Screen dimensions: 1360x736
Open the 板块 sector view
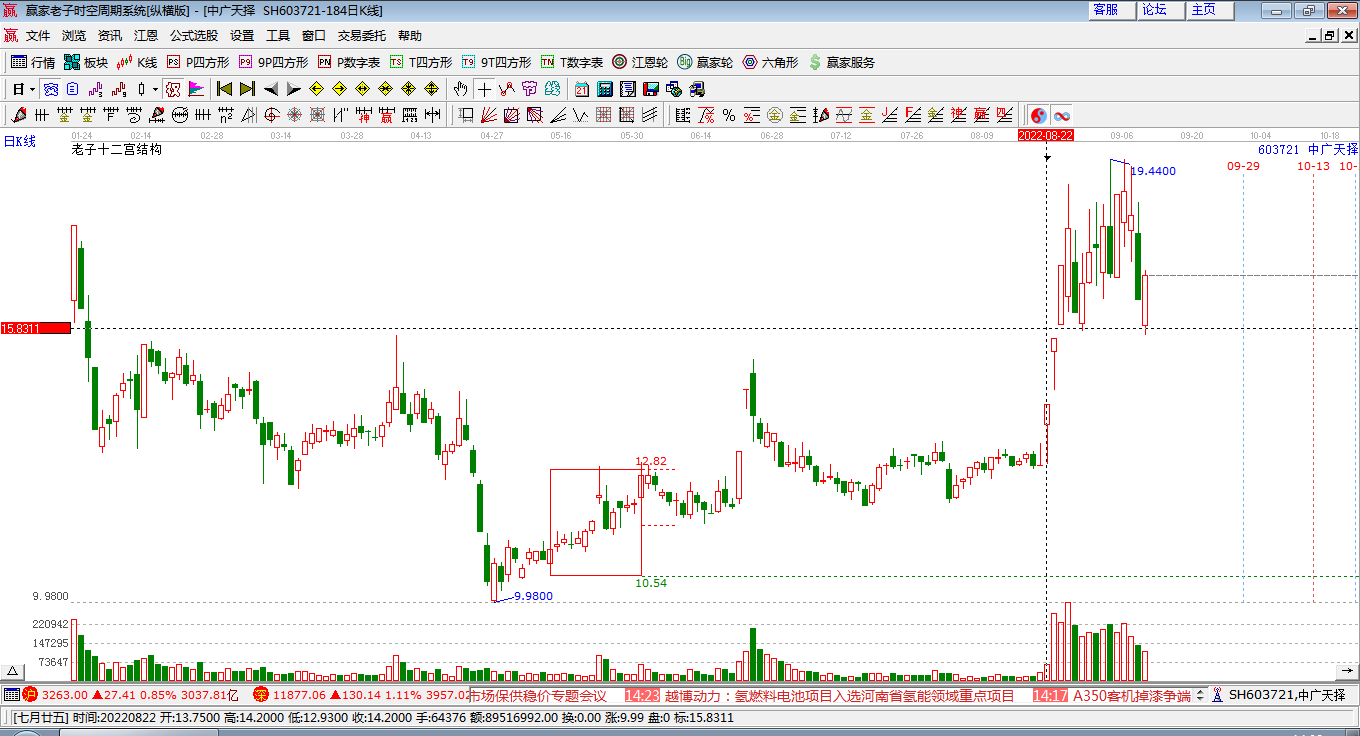tap(86, 62)
